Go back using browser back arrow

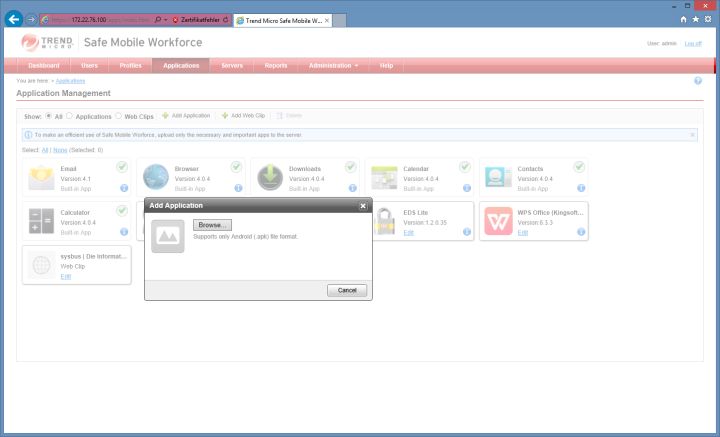click(x=14, y=19)
